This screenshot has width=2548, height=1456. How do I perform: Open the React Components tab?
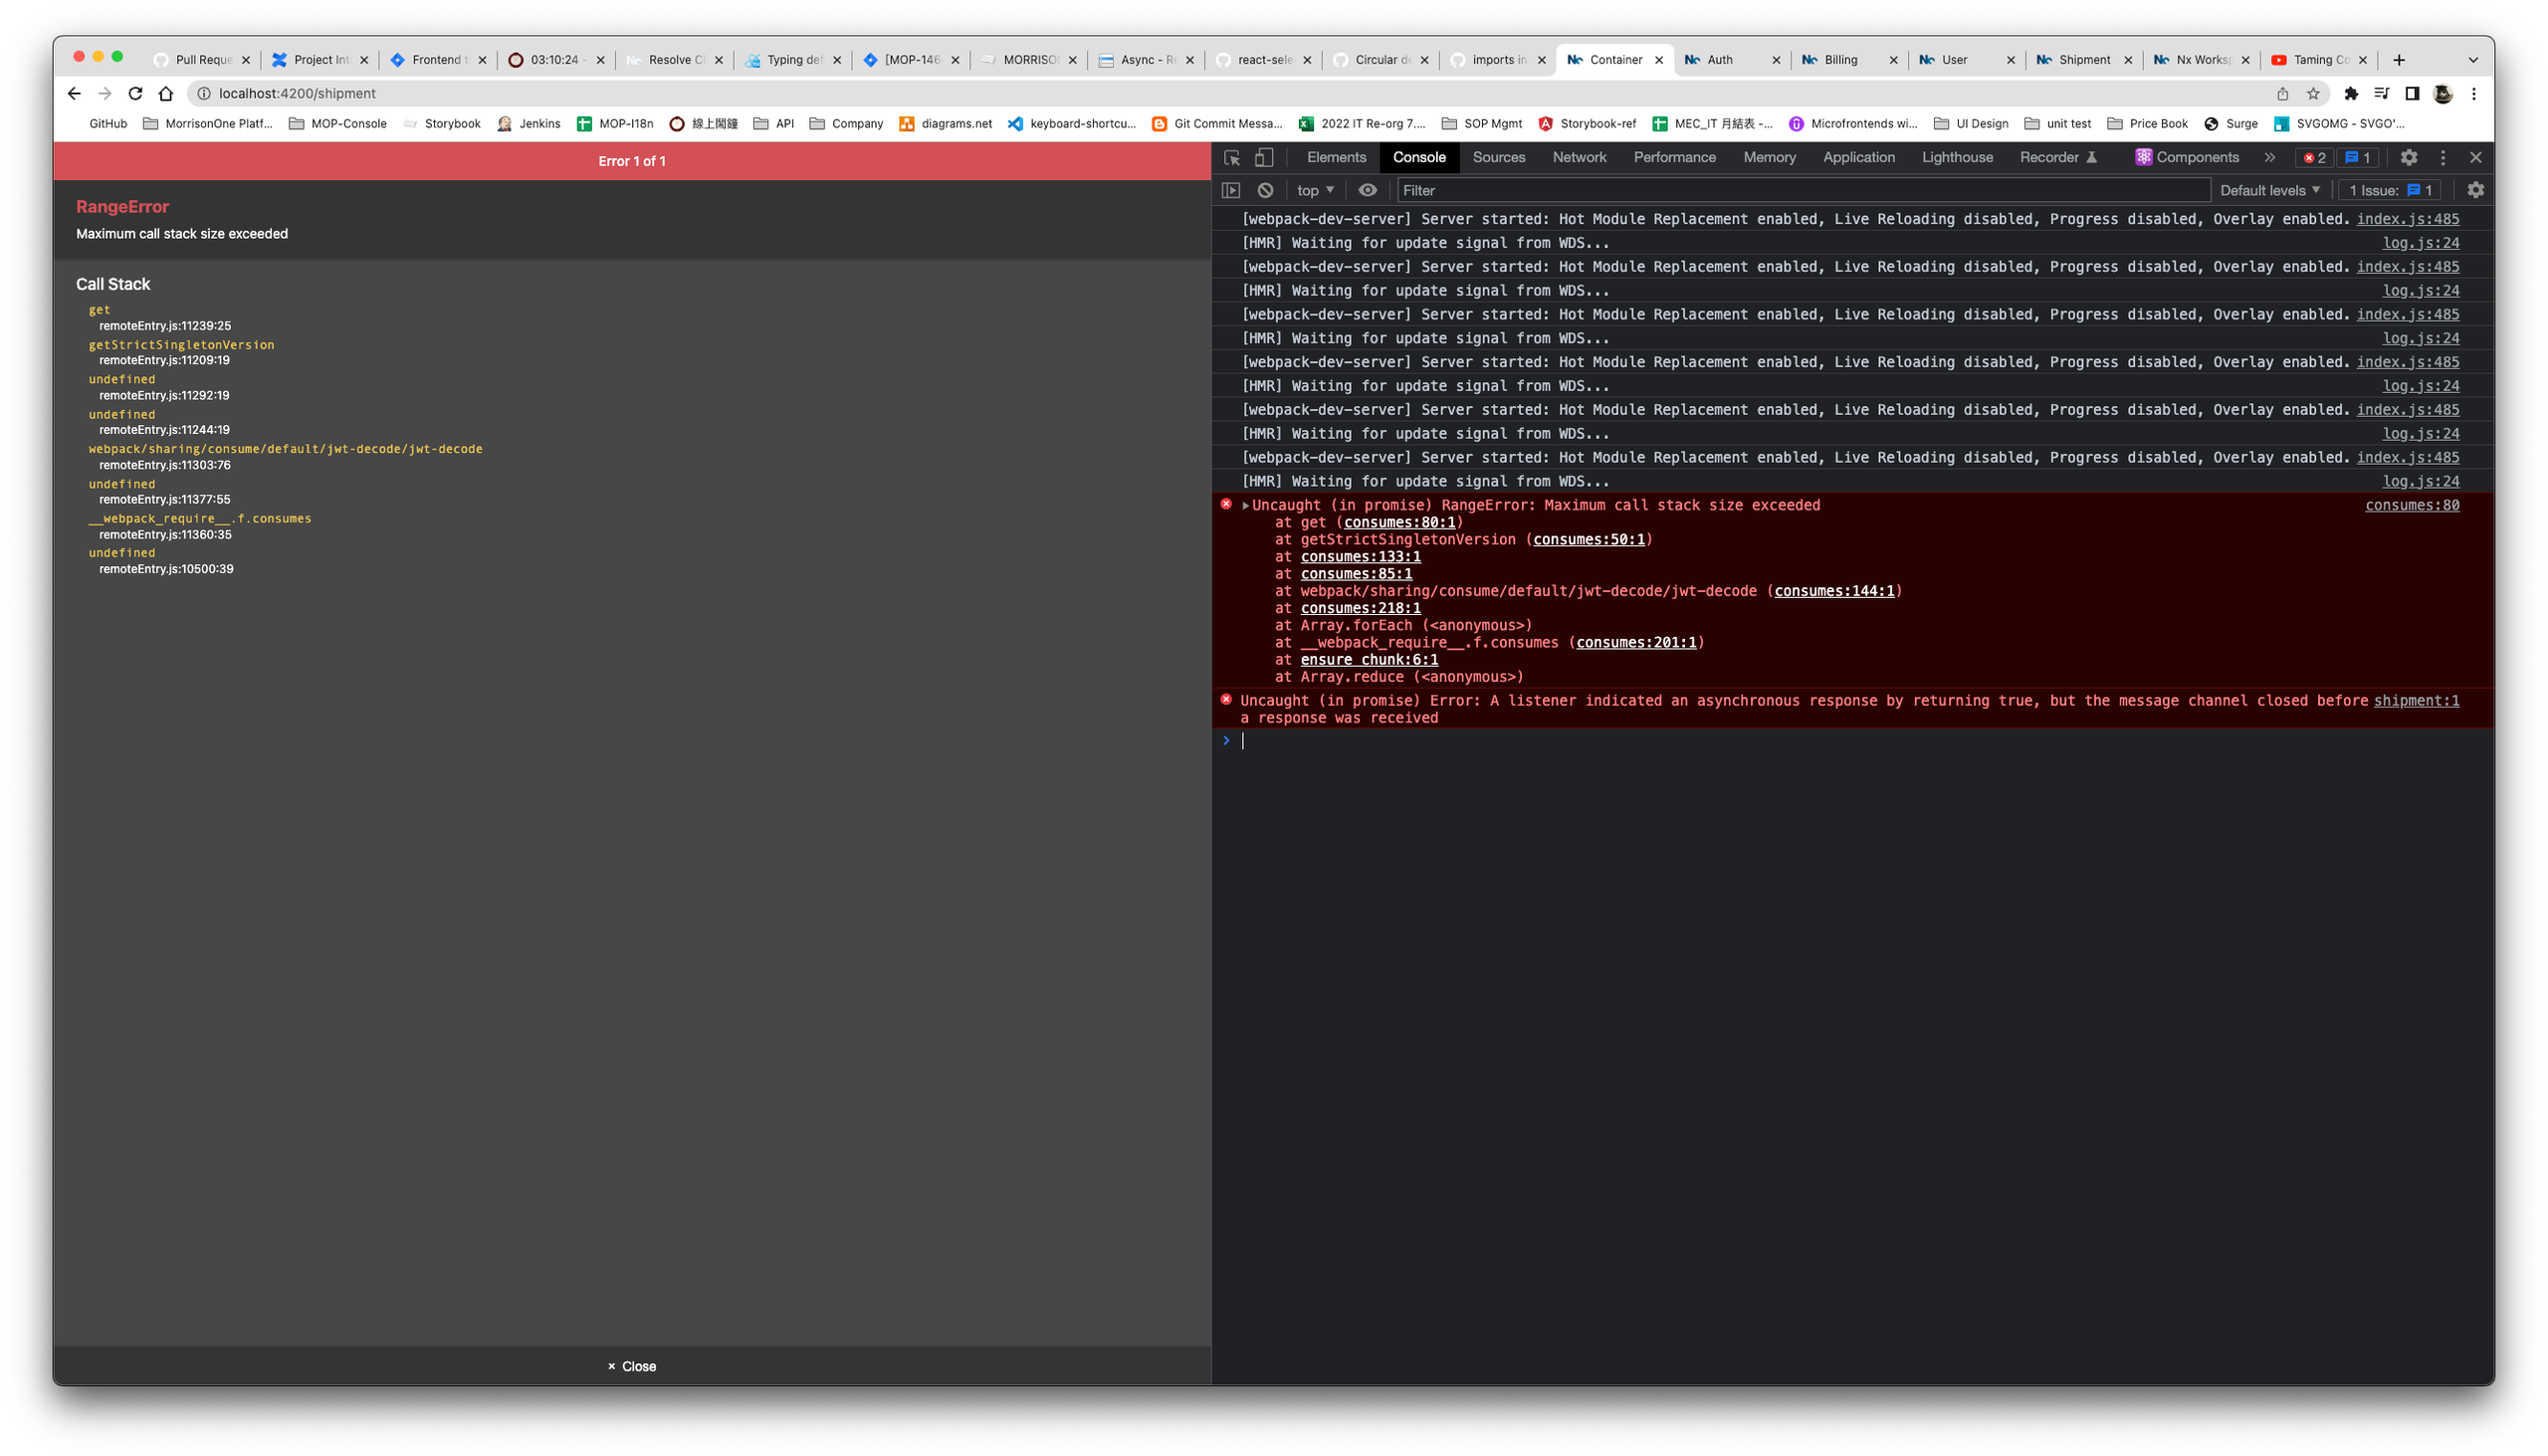click(x=2186, y=157)
